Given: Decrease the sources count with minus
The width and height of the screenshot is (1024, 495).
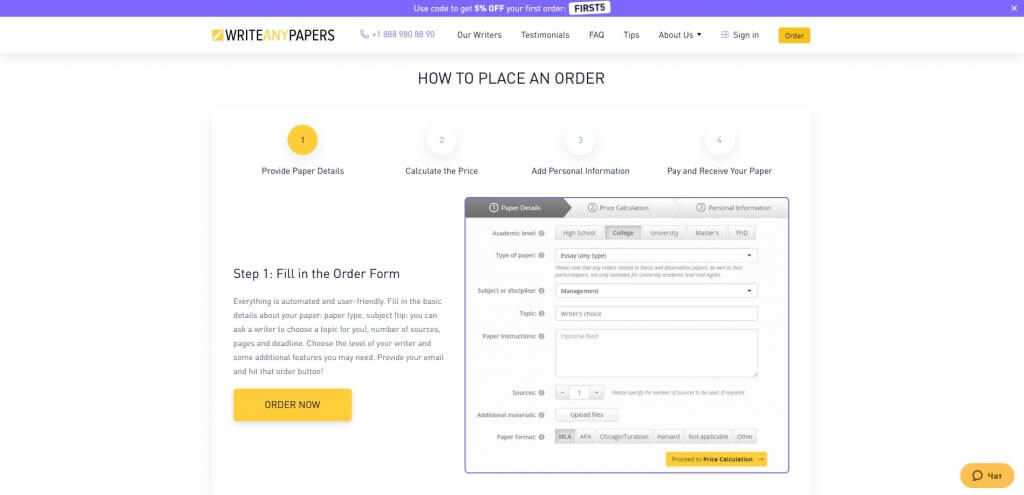Looking at the screenshot, I should click(x=563, y=392).
